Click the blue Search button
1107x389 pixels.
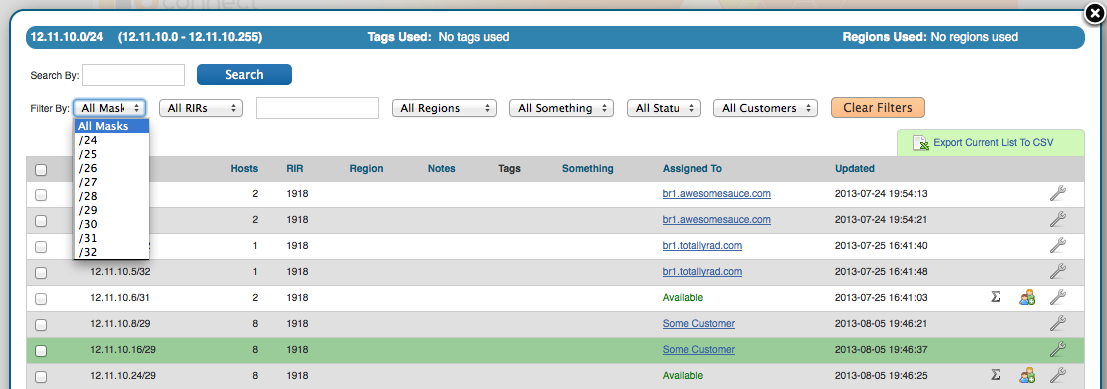244,74
